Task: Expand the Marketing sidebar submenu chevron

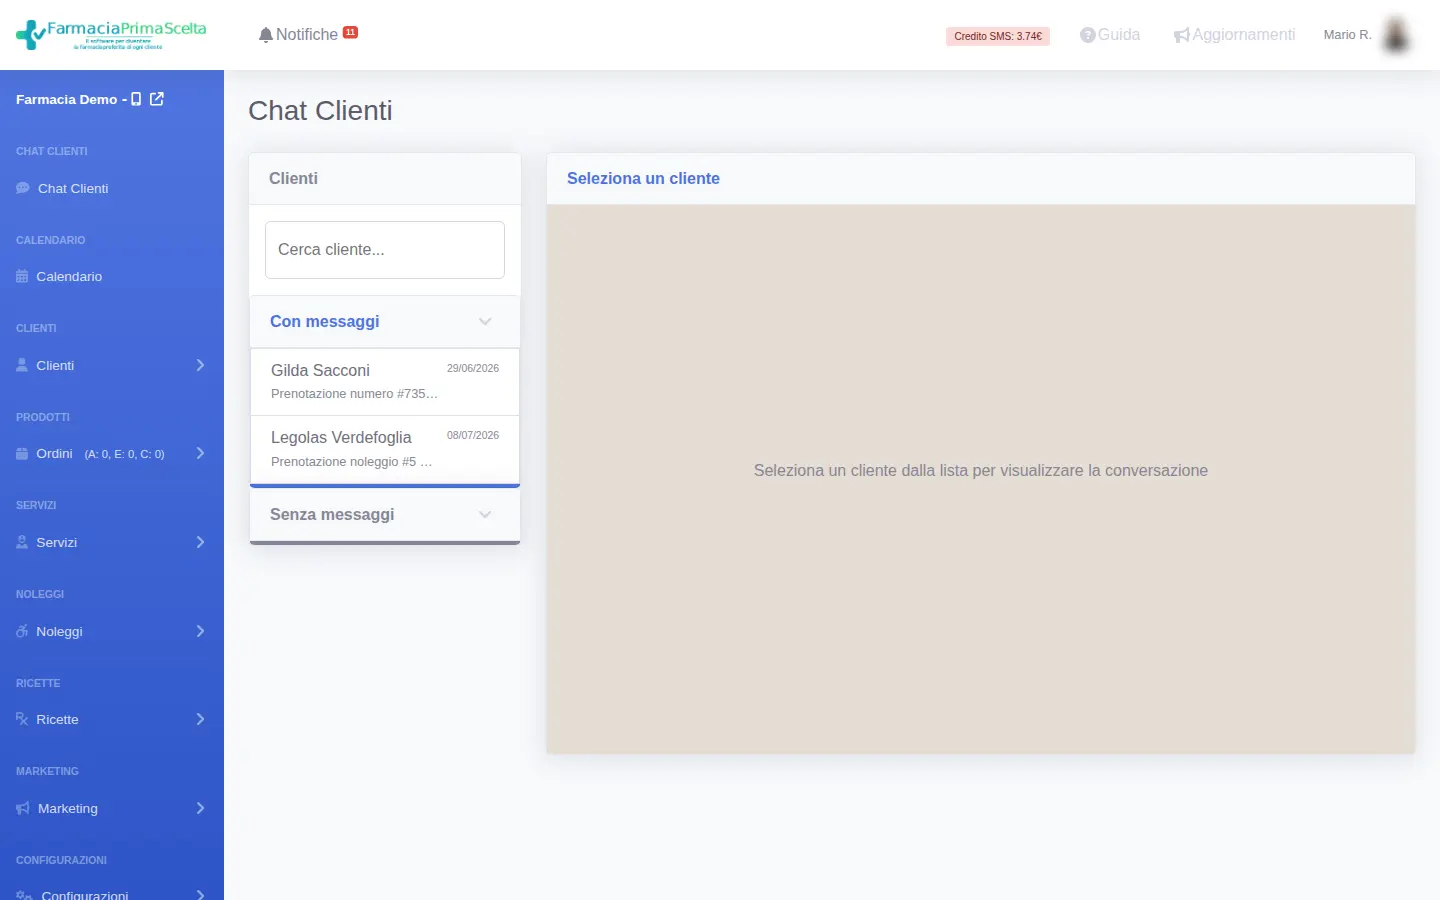Action: pos(200,808)
